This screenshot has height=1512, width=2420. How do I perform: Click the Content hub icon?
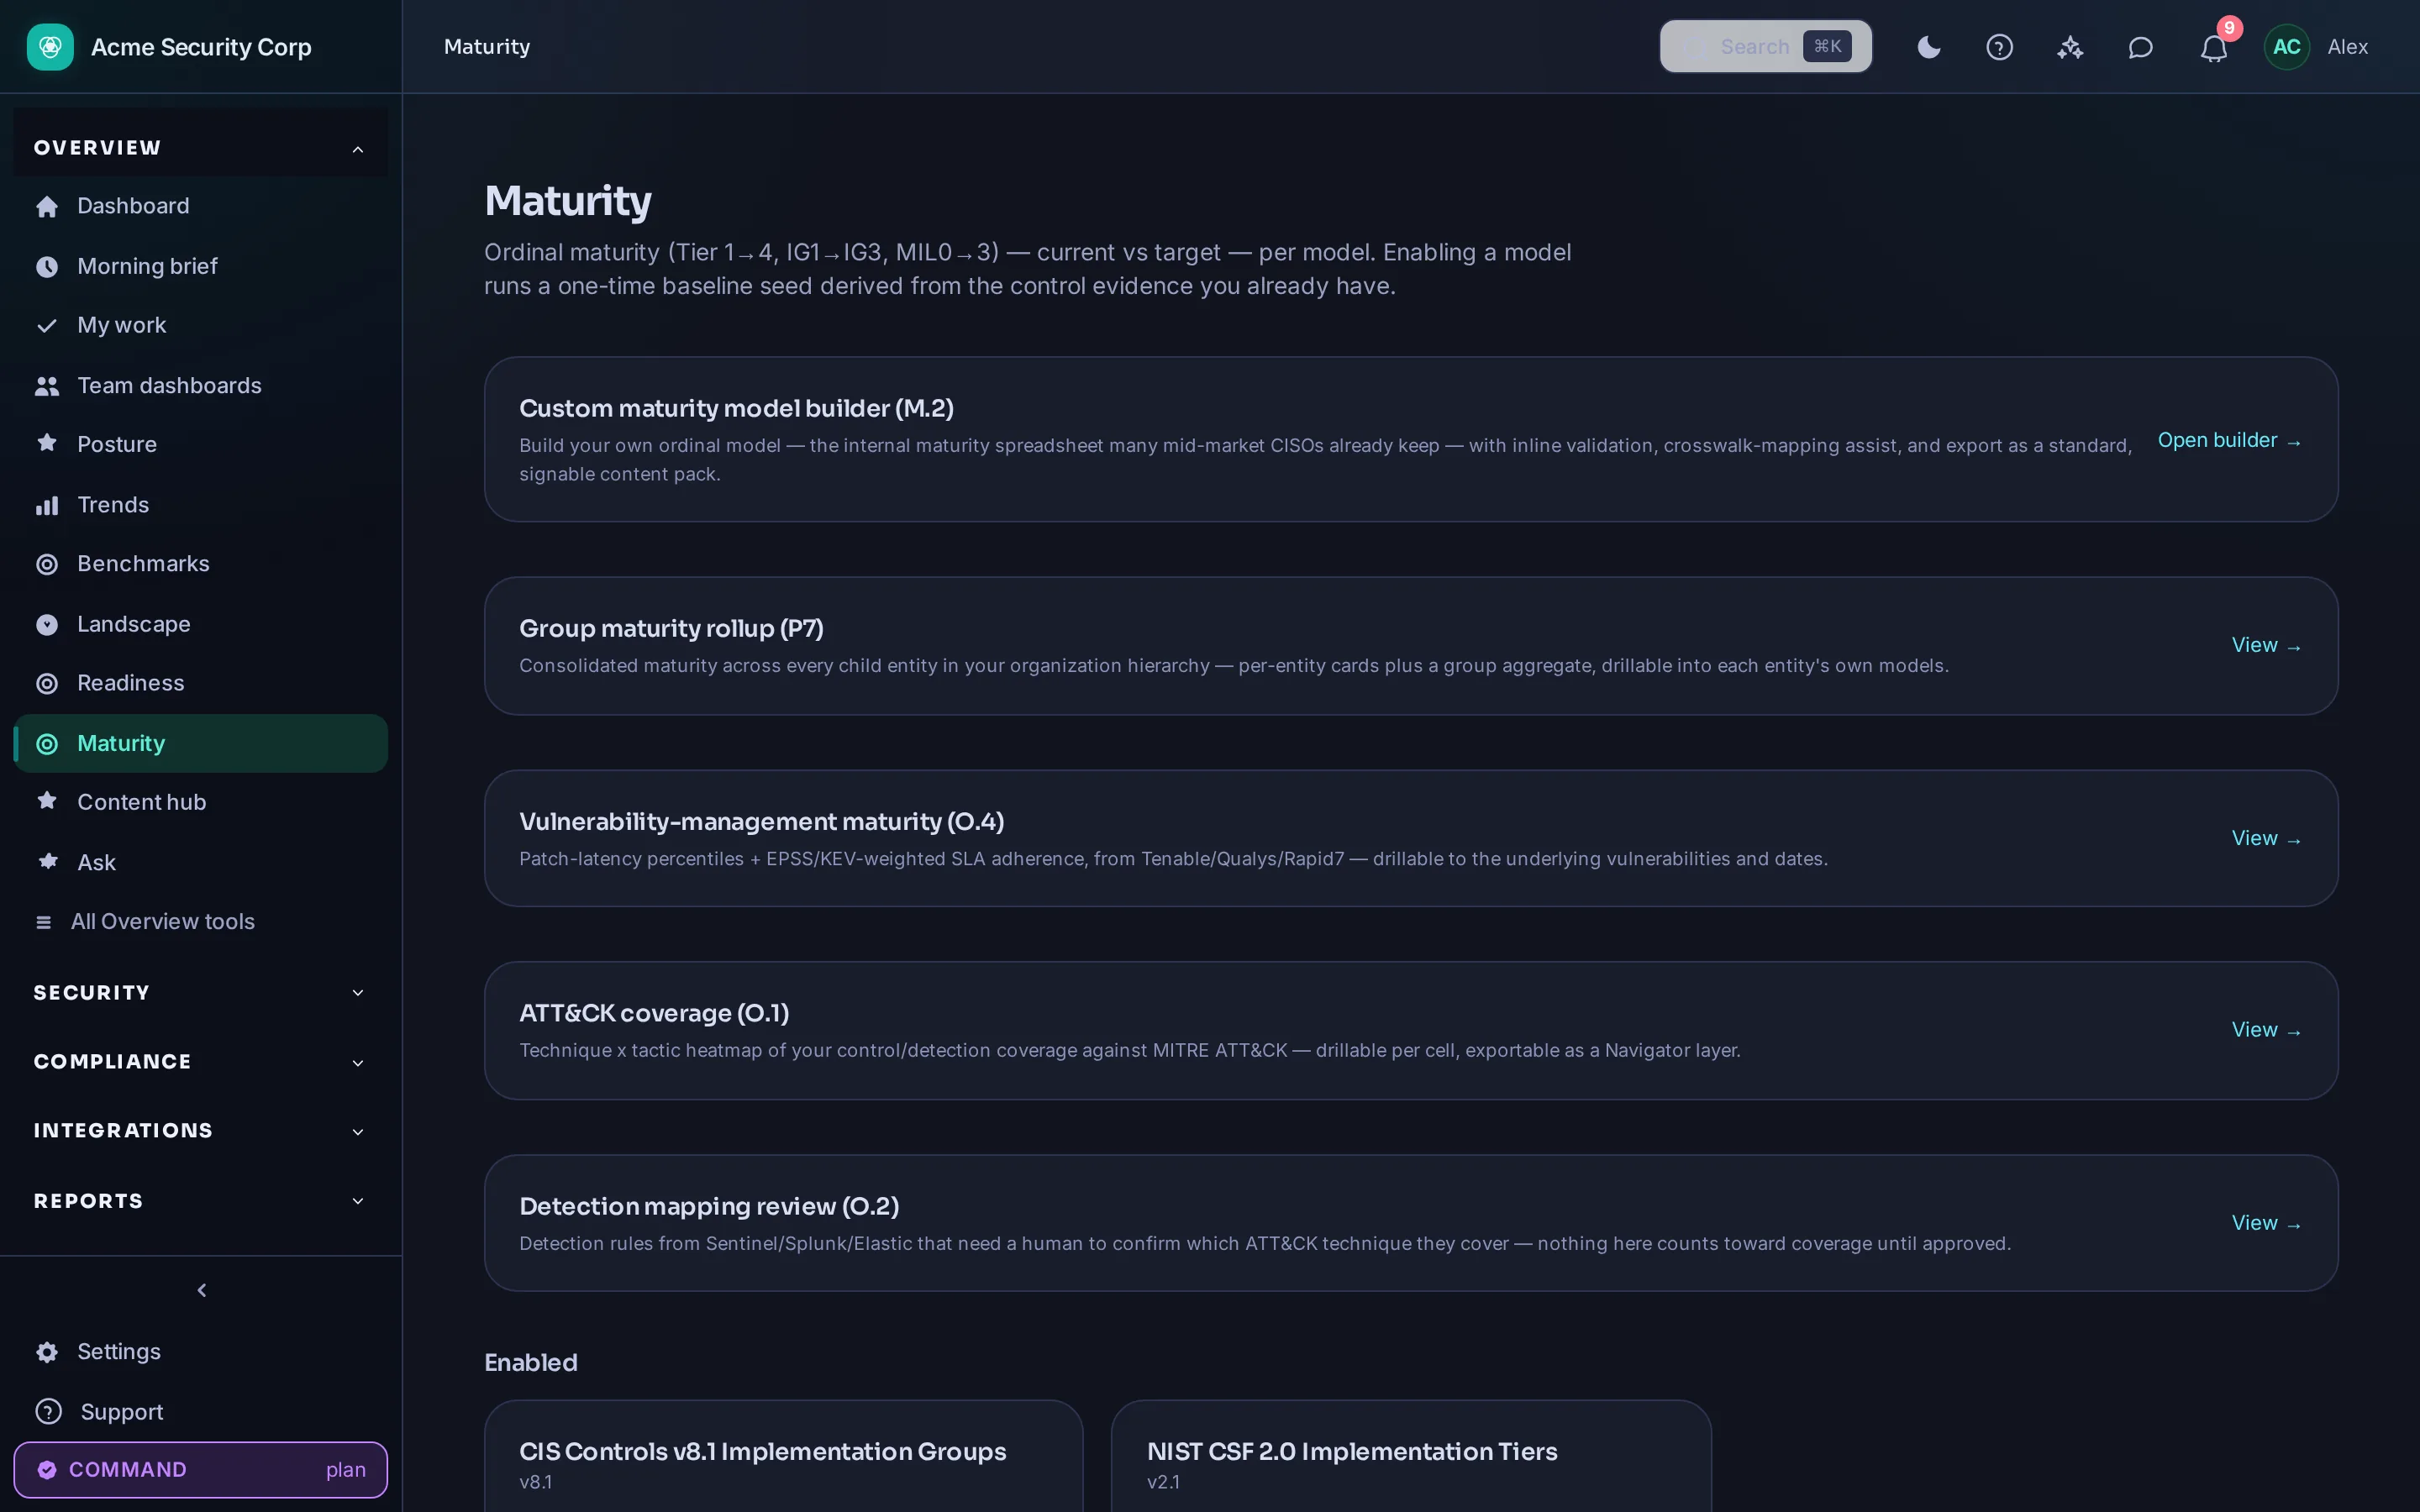[x=47, y=801]
